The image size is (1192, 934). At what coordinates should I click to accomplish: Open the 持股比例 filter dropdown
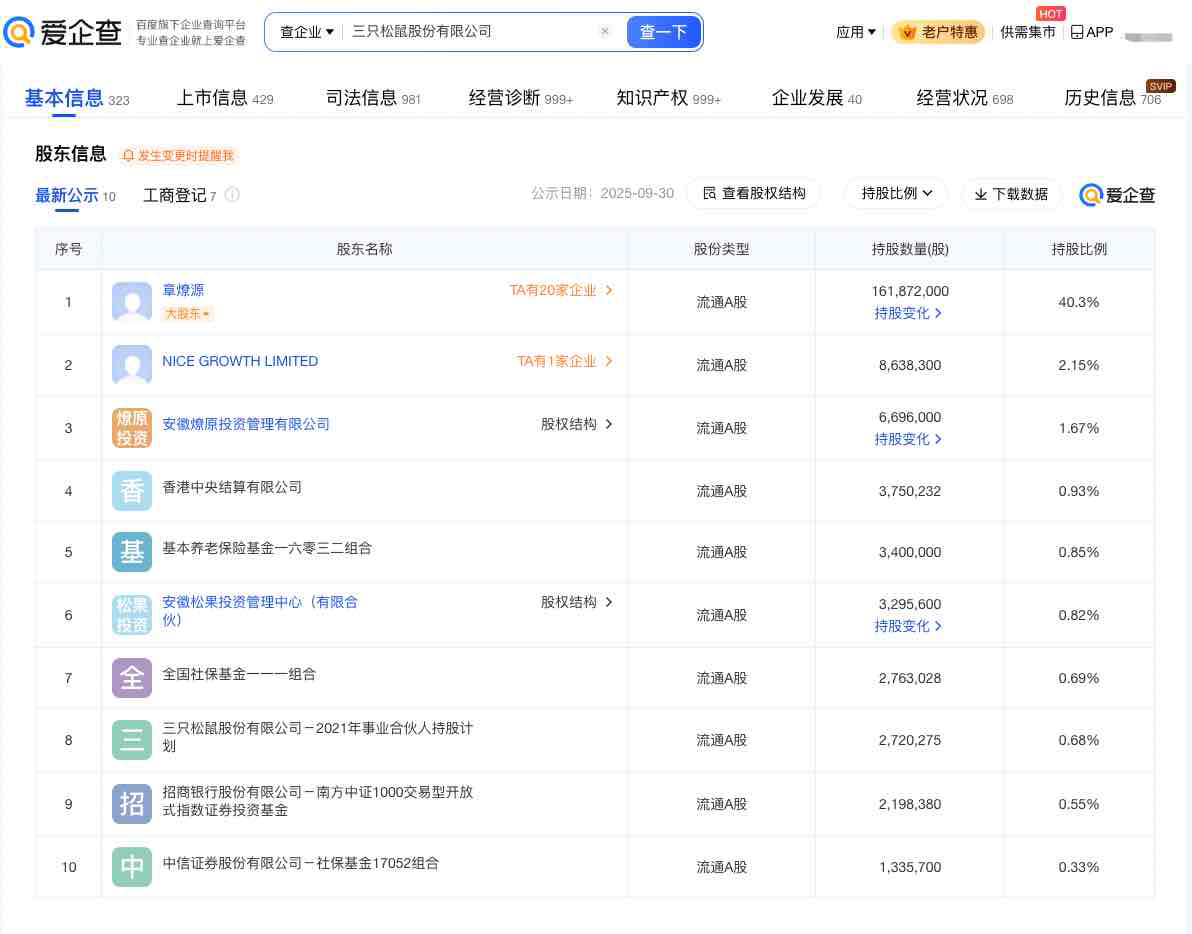(x=896, y=193)
